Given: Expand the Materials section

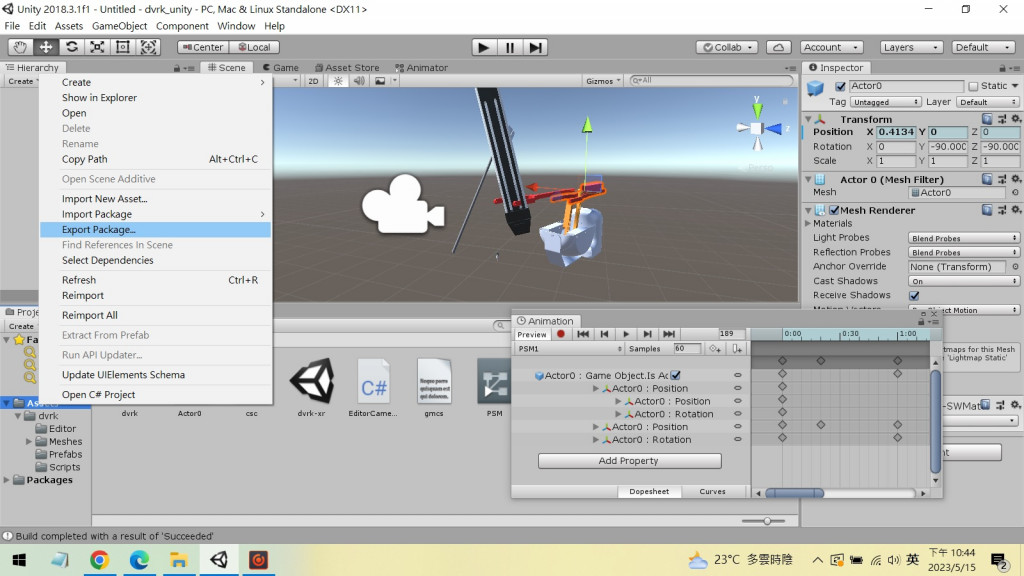Looking at the screenshot, I should [x=808, y=223].
